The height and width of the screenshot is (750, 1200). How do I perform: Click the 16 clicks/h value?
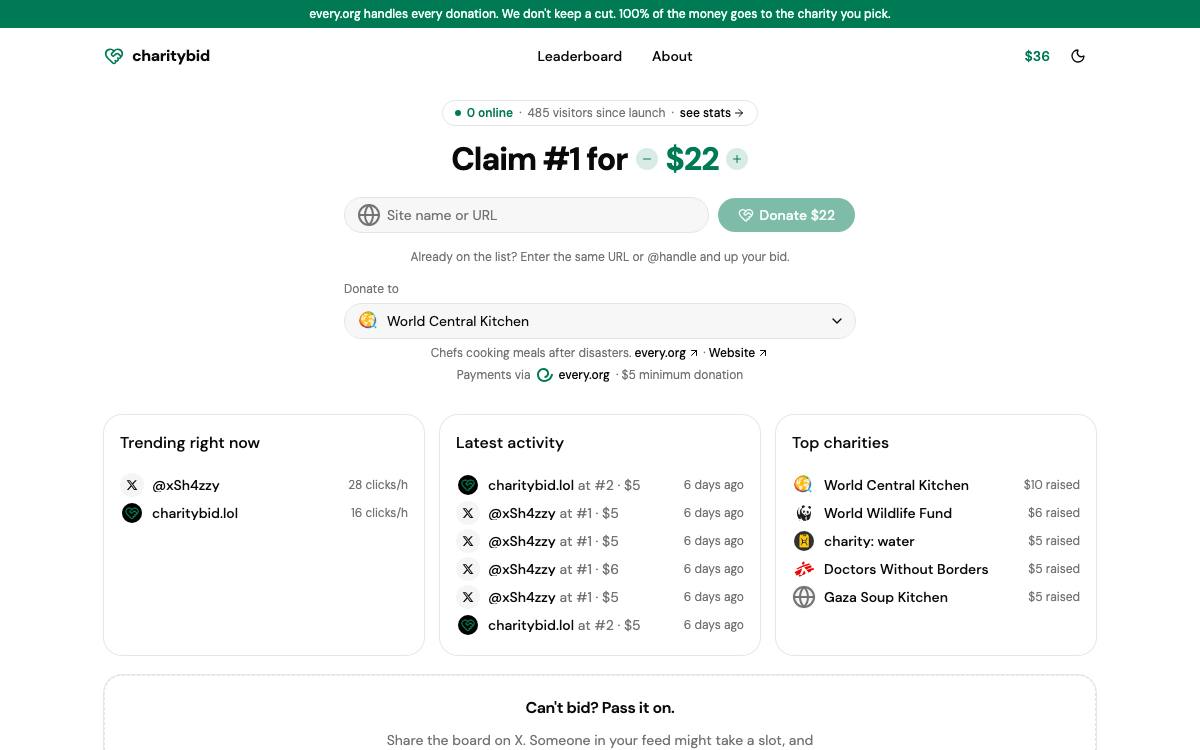379,513
